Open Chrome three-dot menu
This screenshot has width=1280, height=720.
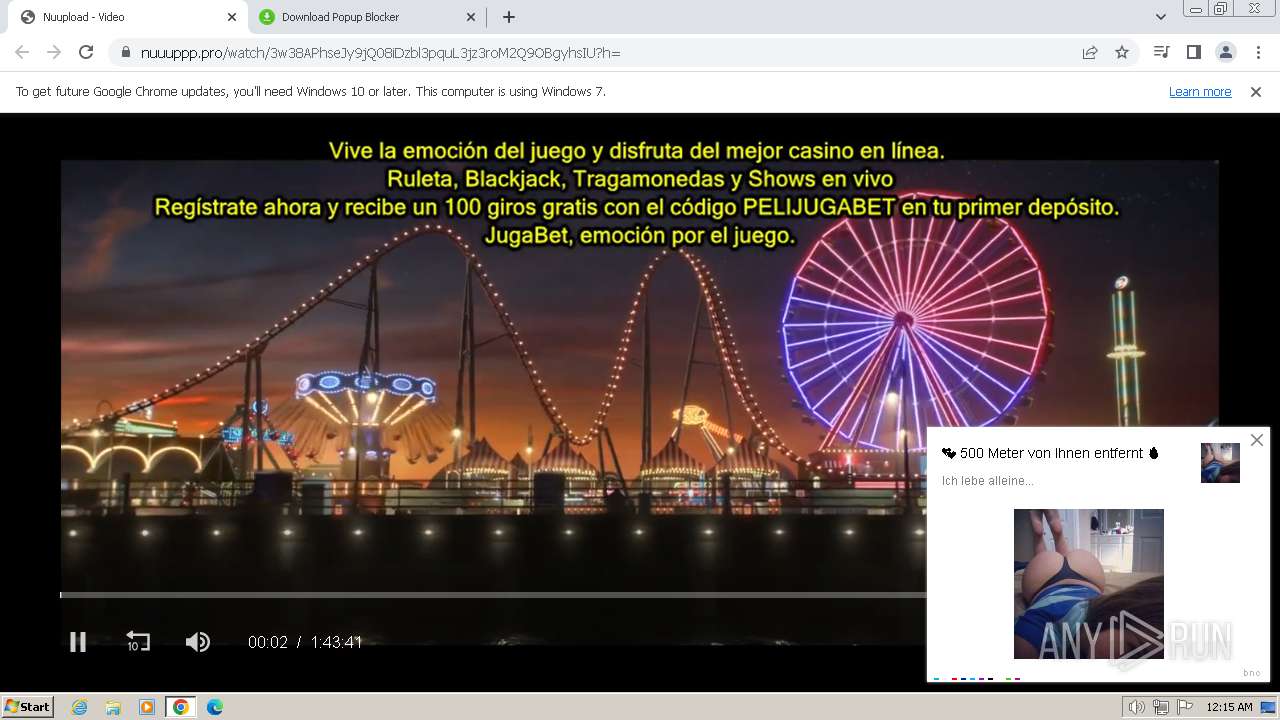tap(1258, 52)
